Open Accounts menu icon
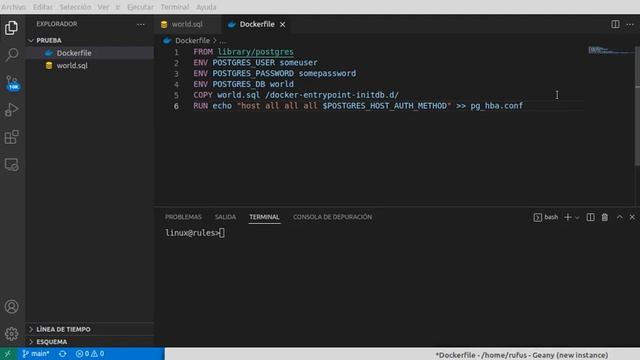The width and height of the screenshot is (640, 360). pos(11,307)
